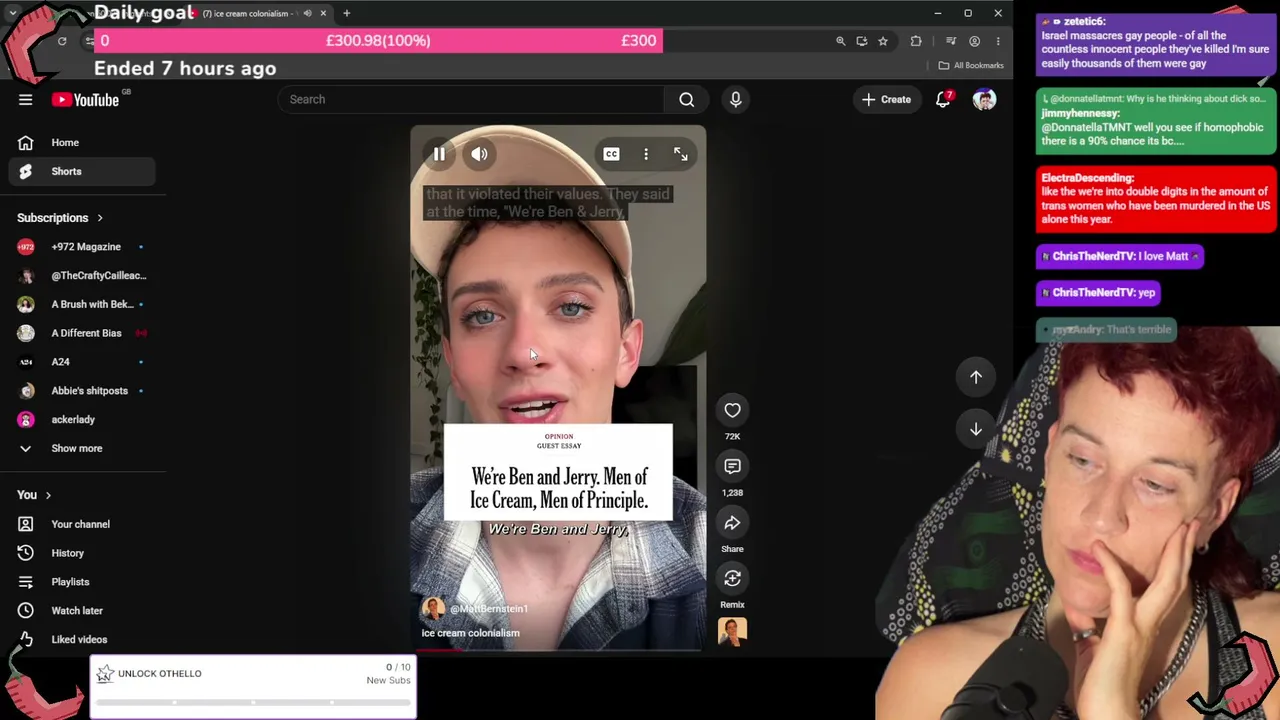This screenshot has width=1280, height=720.
Task: Open watch History
Action: [x=80, y=553]
